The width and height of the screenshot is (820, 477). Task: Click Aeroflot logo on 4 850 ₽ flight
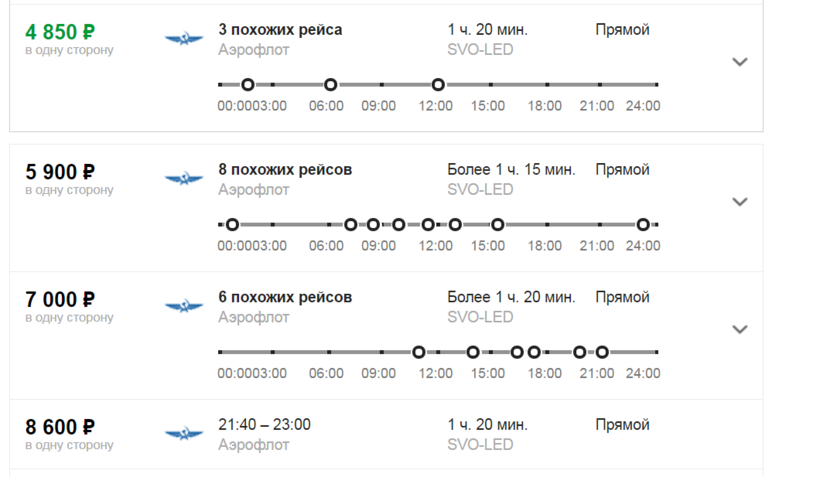pos(184,40)
